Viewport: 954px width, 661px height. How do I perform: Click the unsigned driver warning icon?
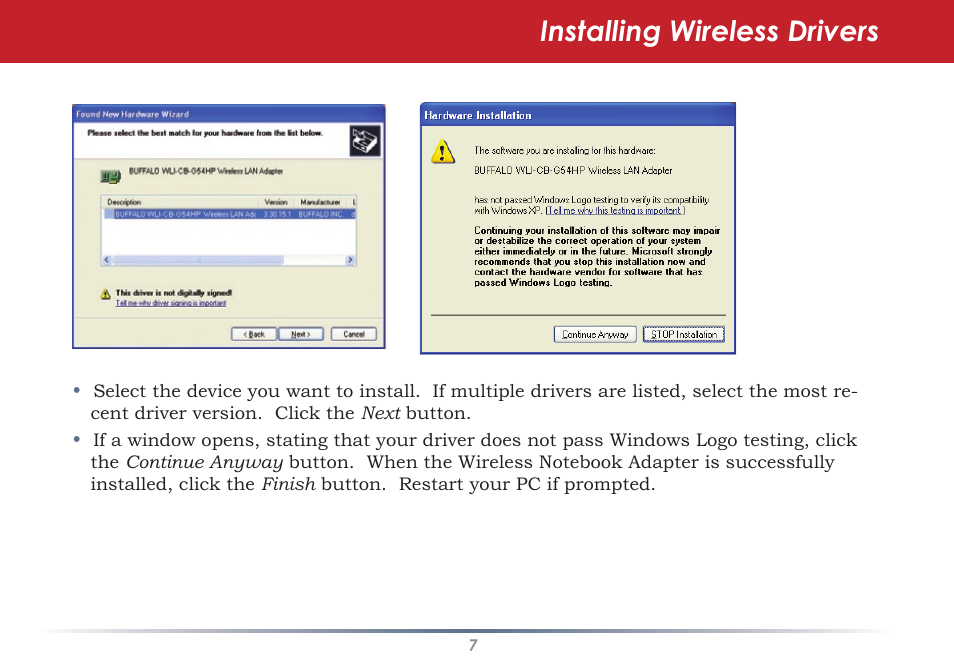click(x=106, y=295)
